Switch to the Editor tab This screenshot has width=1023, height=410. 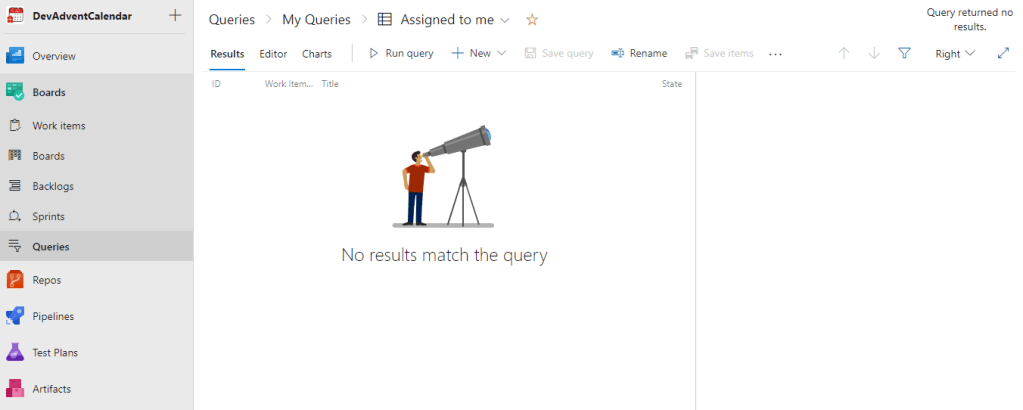click(273, 54)
